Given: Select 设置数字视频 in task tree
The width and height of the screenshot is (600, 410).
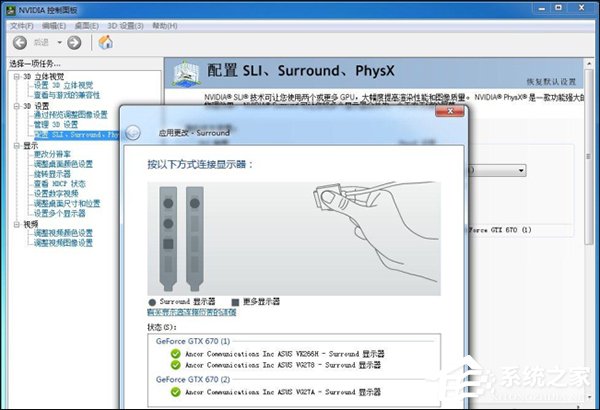Looking at the screenshot, I should click(56, 194).
